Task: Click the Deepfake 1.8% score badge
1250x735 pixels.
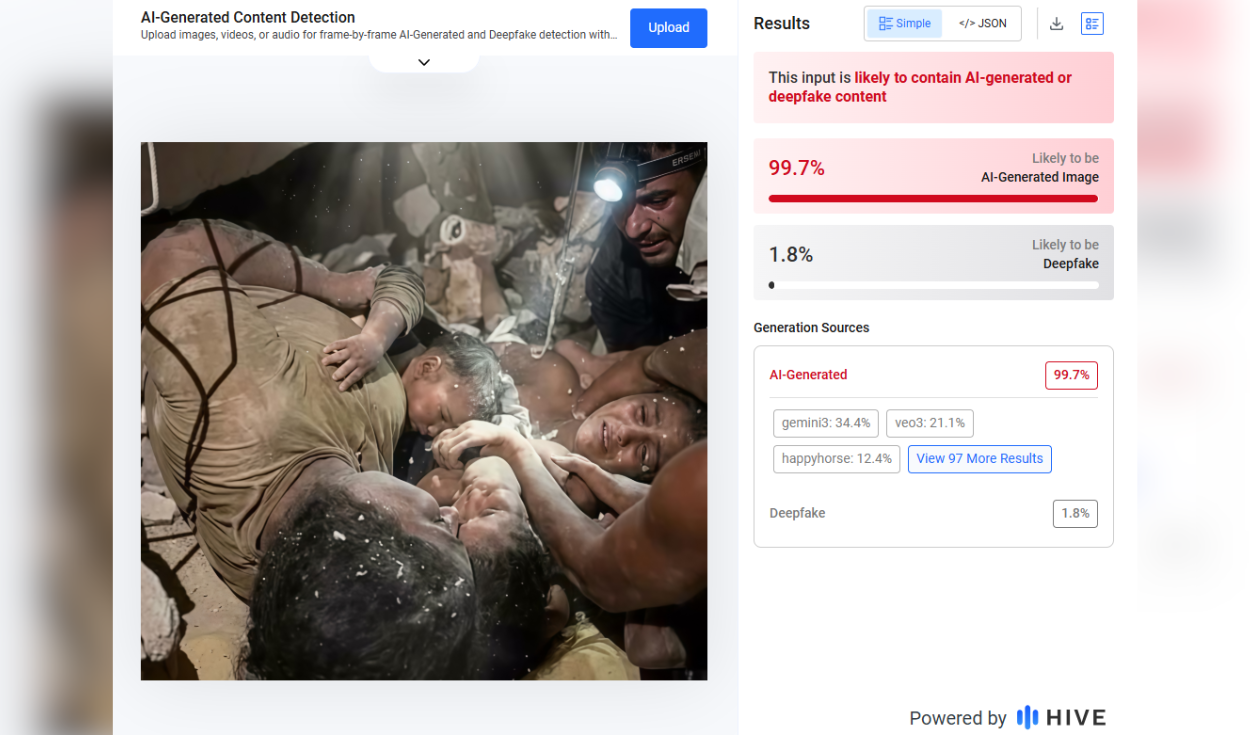Action: tap(1075, 514)
